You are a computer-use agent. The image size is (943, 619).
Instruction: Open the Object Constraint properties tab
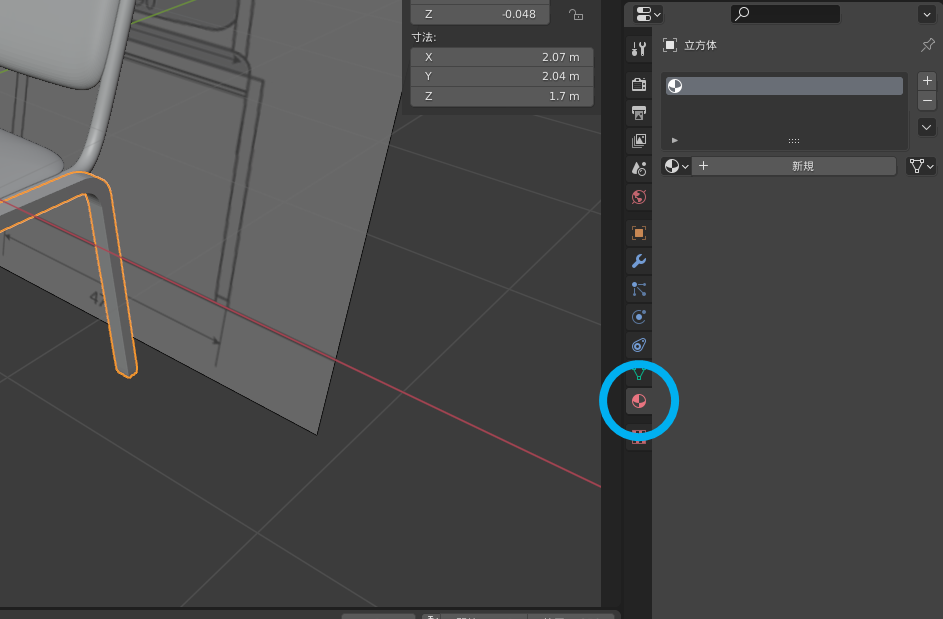point(639,345)
